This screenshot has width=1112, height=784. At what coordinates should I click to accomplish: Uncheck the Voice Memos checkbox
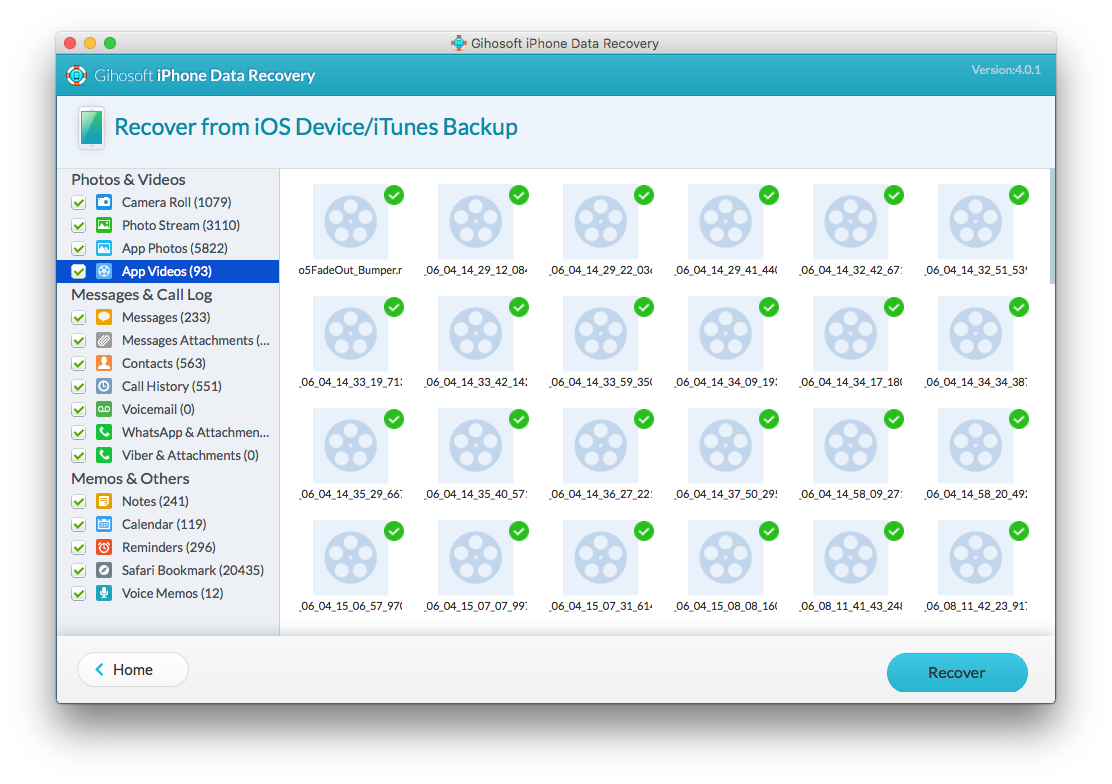point(79,594)
